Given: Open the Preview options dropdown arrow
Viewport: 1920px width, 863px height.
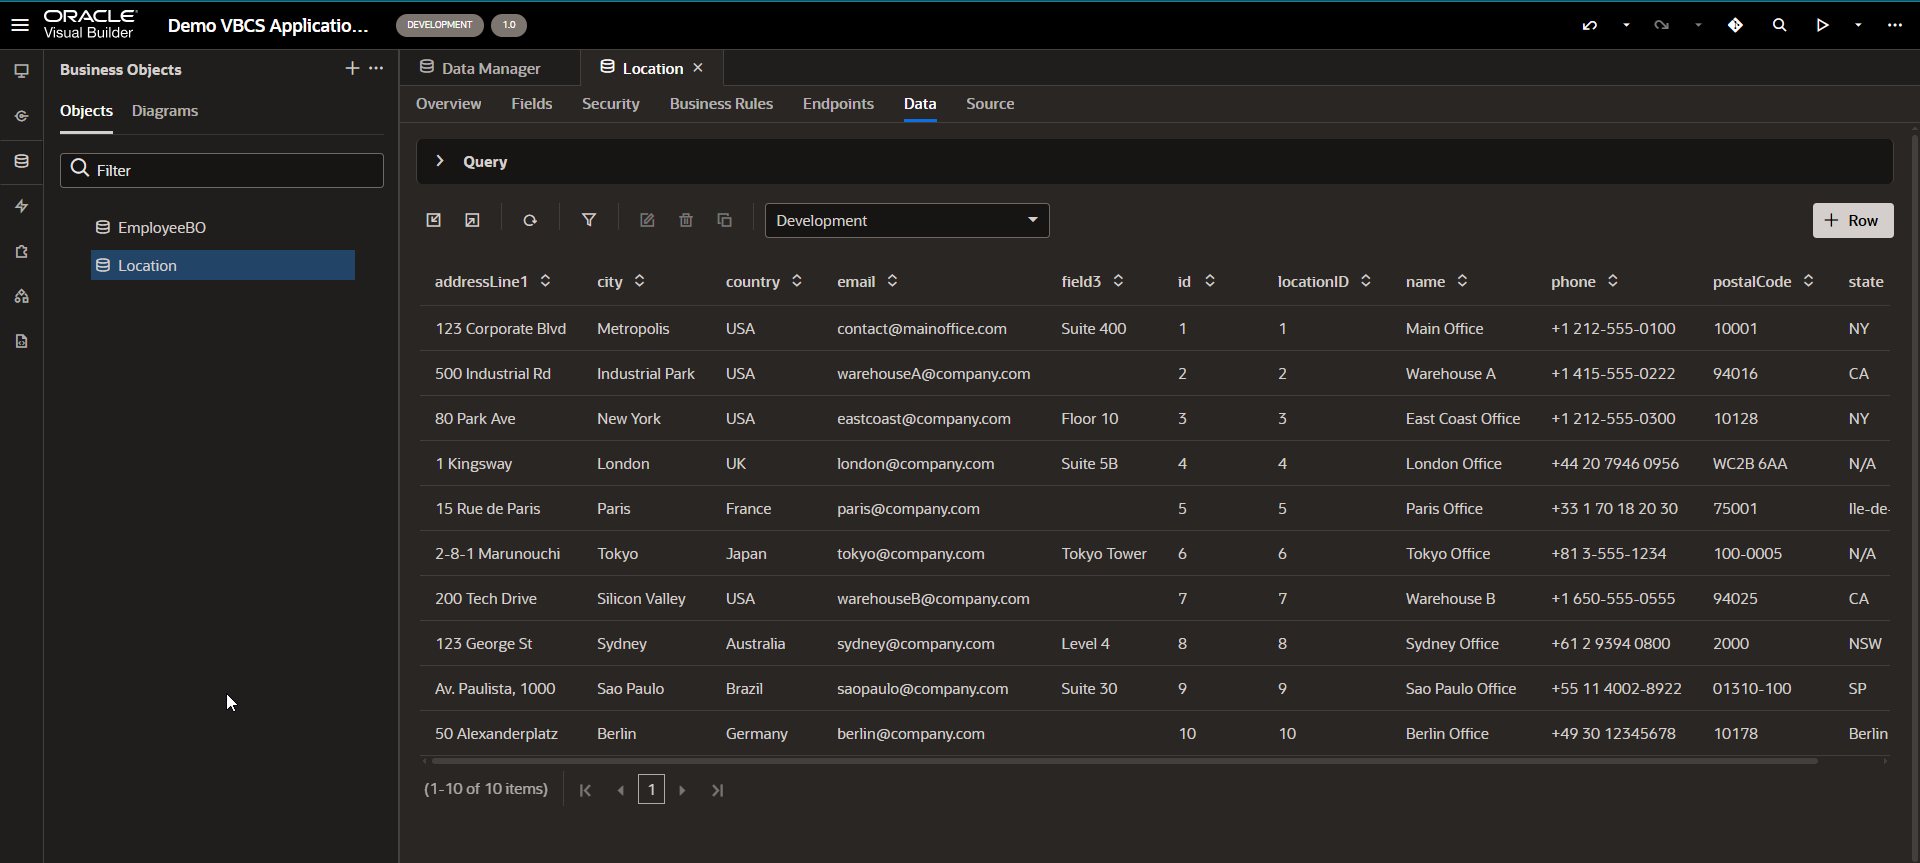Looking at the screenshot, I should (1858, 25).
